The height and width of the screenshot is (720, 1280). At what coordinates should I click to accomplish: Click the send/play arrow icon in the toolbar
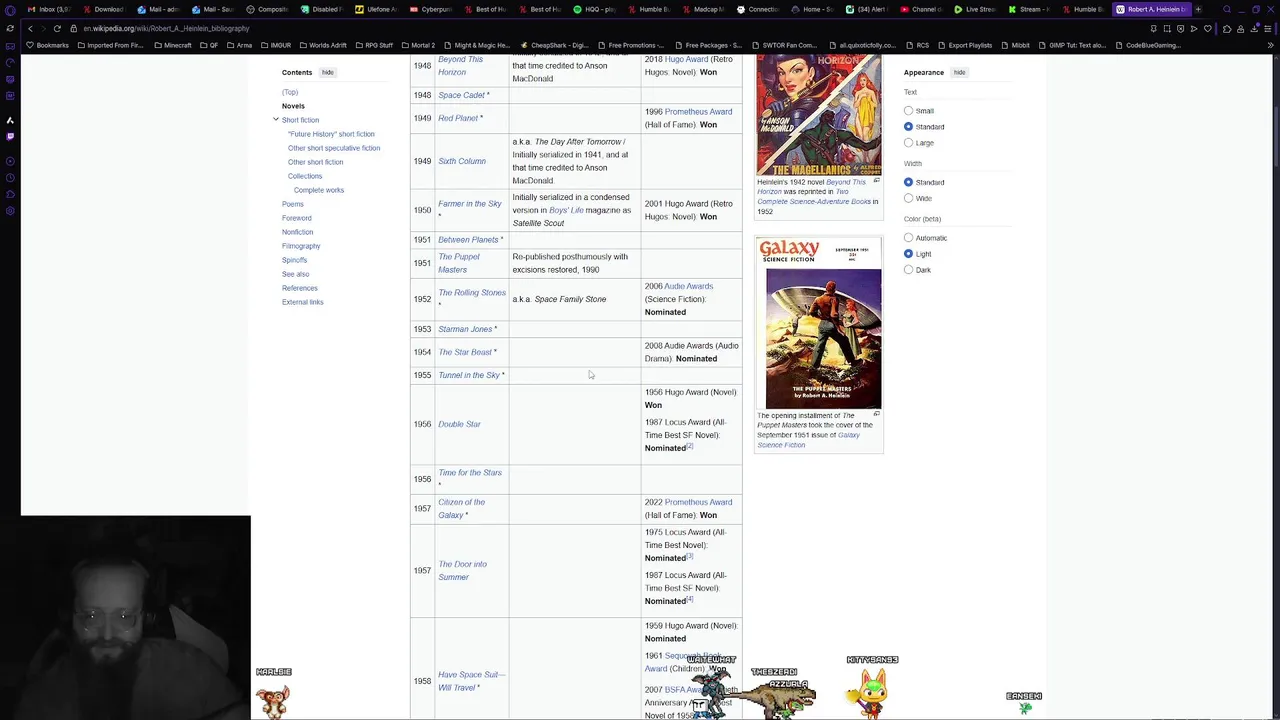pyautogui.click(x=1193, y=28)
